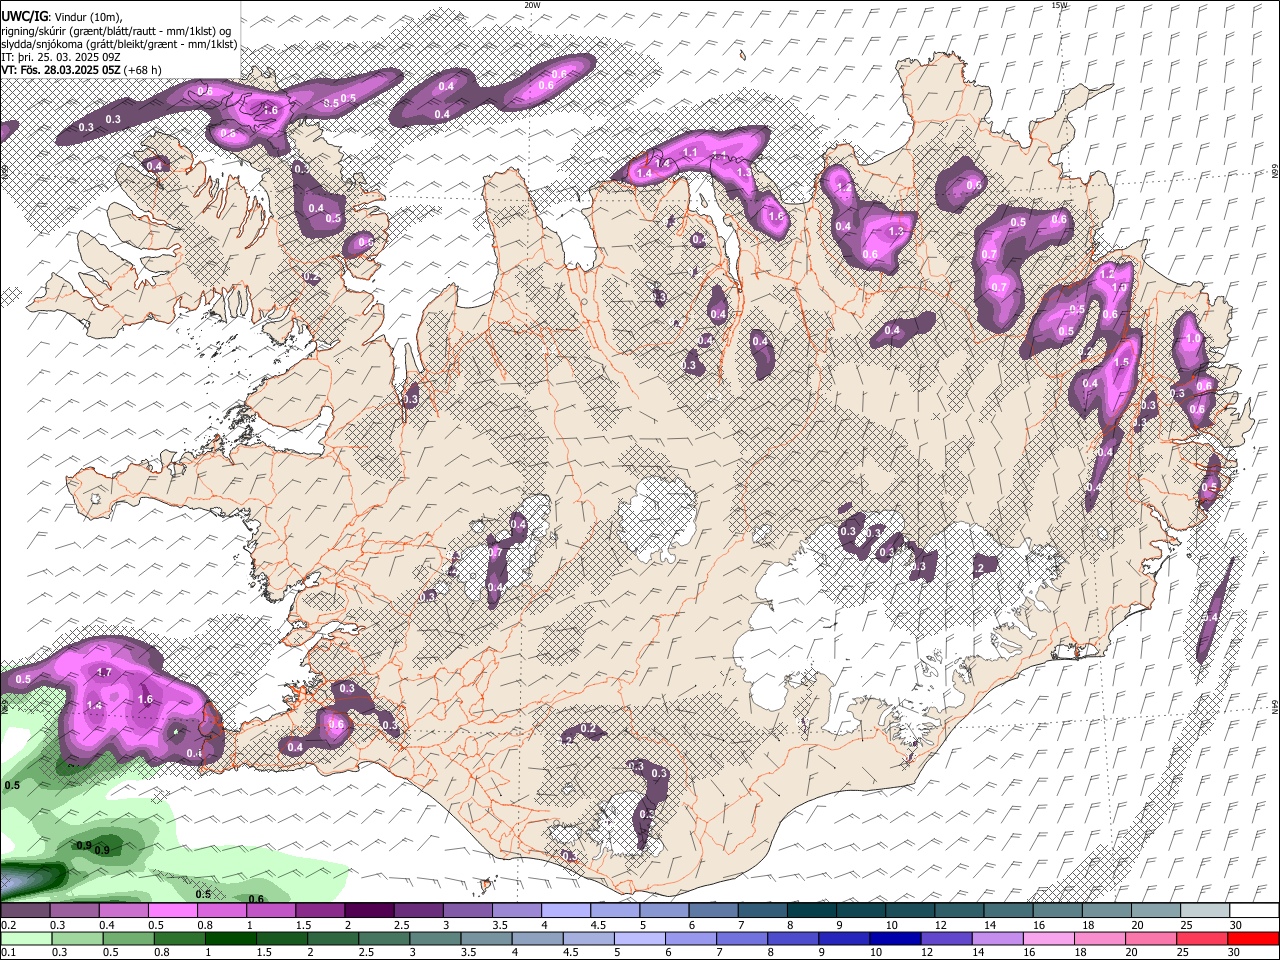
Task: Select the dark teal 8–9 upper legend swatch
Action: 811,911
